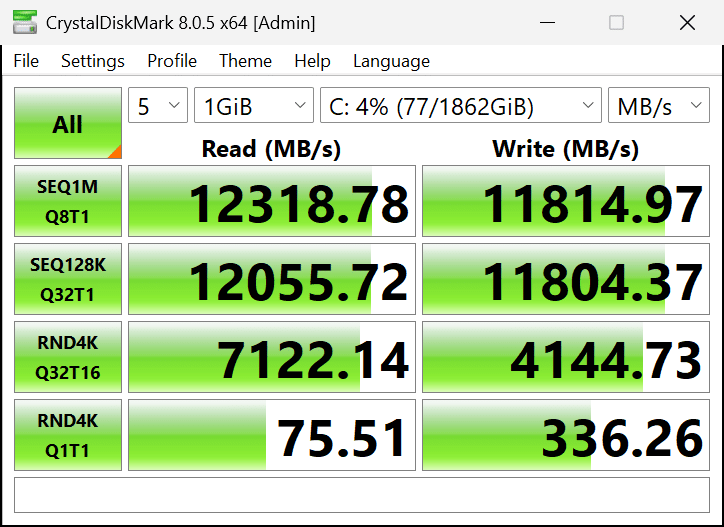Open the Help menu
The height and width of the screenshot is (527, 724).
click(312, 61)
